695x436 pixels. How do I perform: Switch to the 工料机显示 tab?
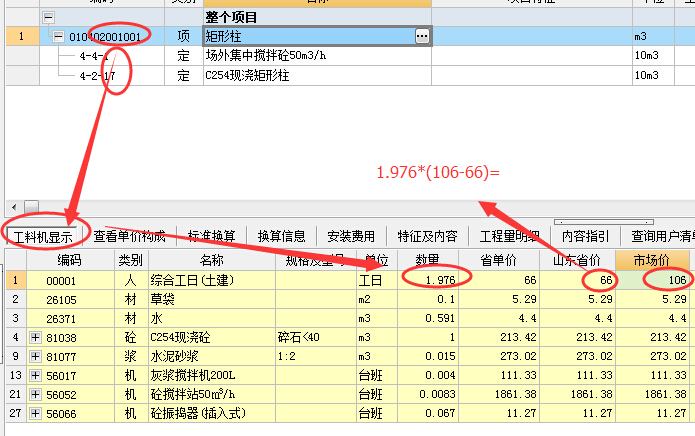click(x=43, y=237)
